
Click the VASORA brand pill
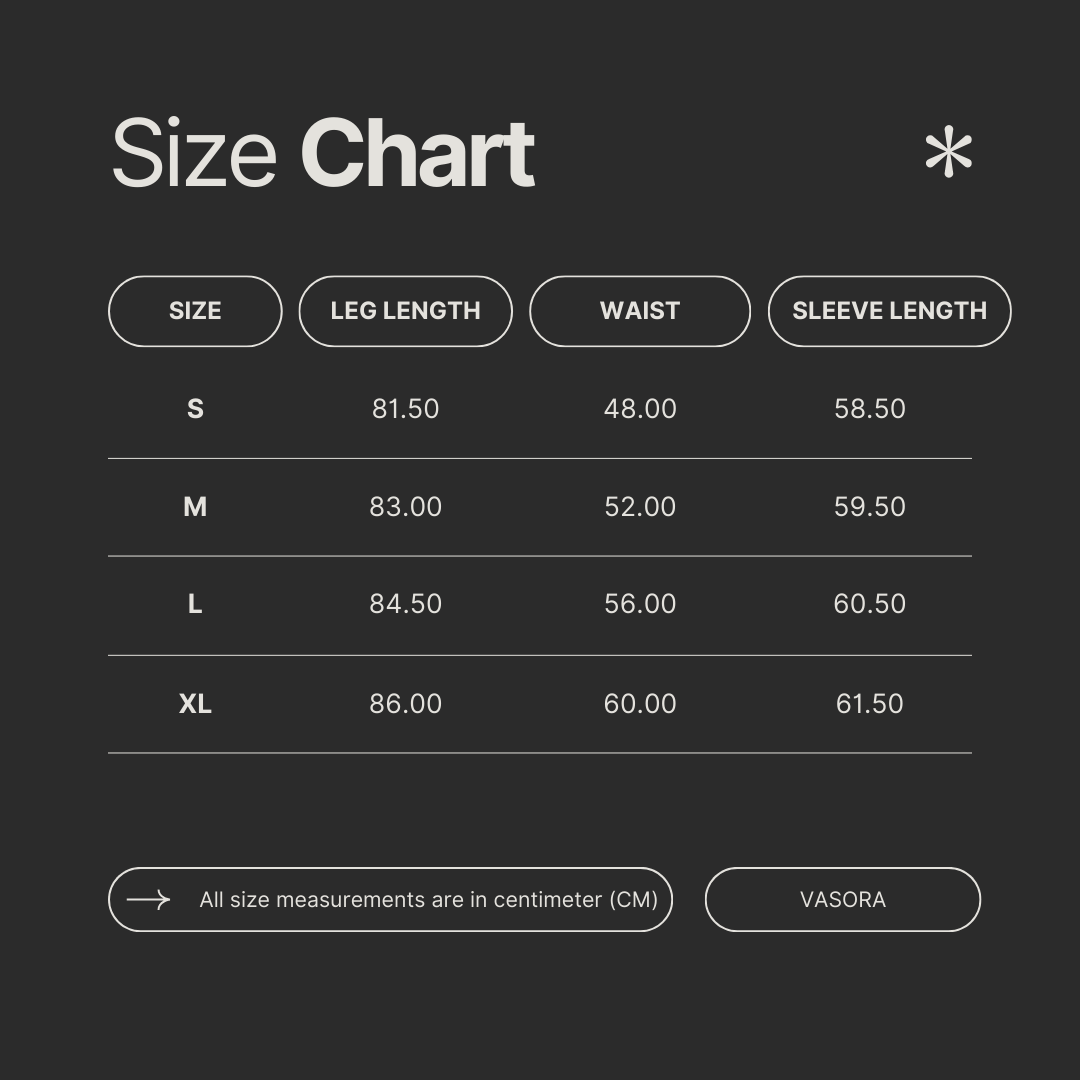pyautogui.click(x=842, y=900)
